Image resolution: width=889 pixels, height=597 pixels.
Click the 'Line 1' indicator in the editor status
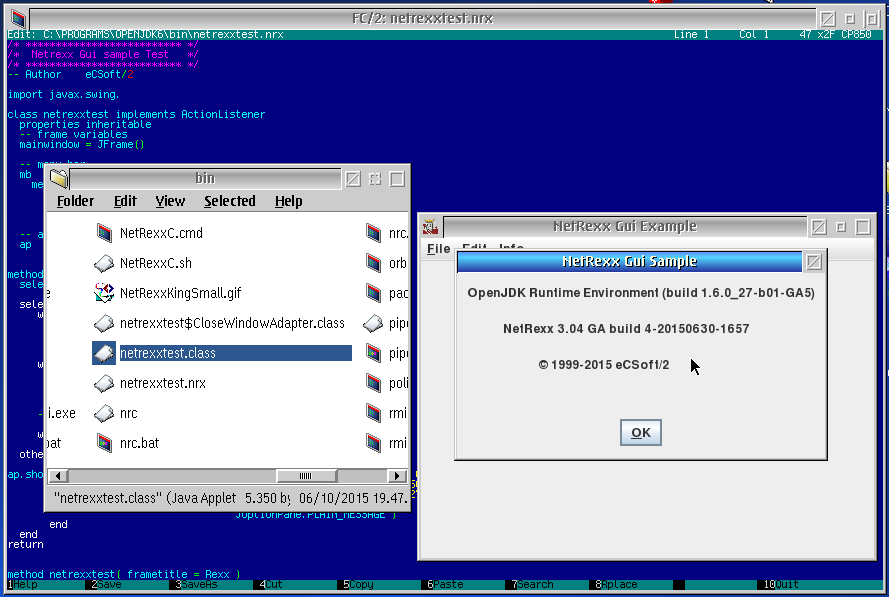[691, 35]
